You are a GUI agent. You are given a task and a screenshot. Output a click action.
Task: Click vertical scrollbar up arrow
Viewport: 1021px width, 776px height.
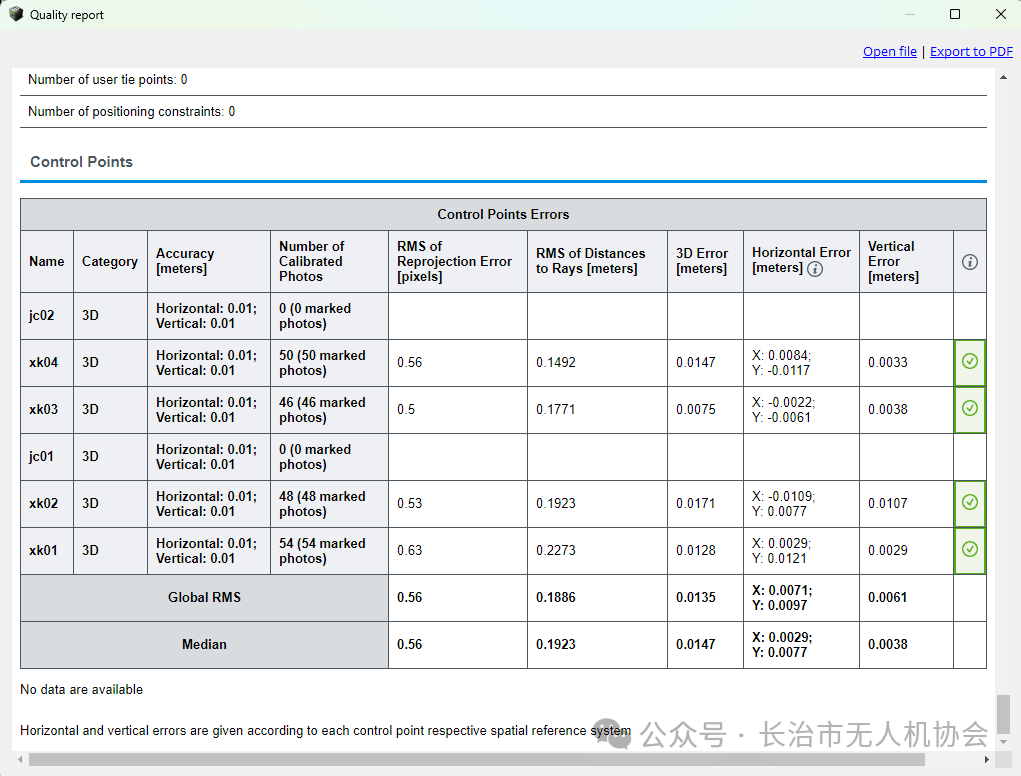(x=1003, y=77)
